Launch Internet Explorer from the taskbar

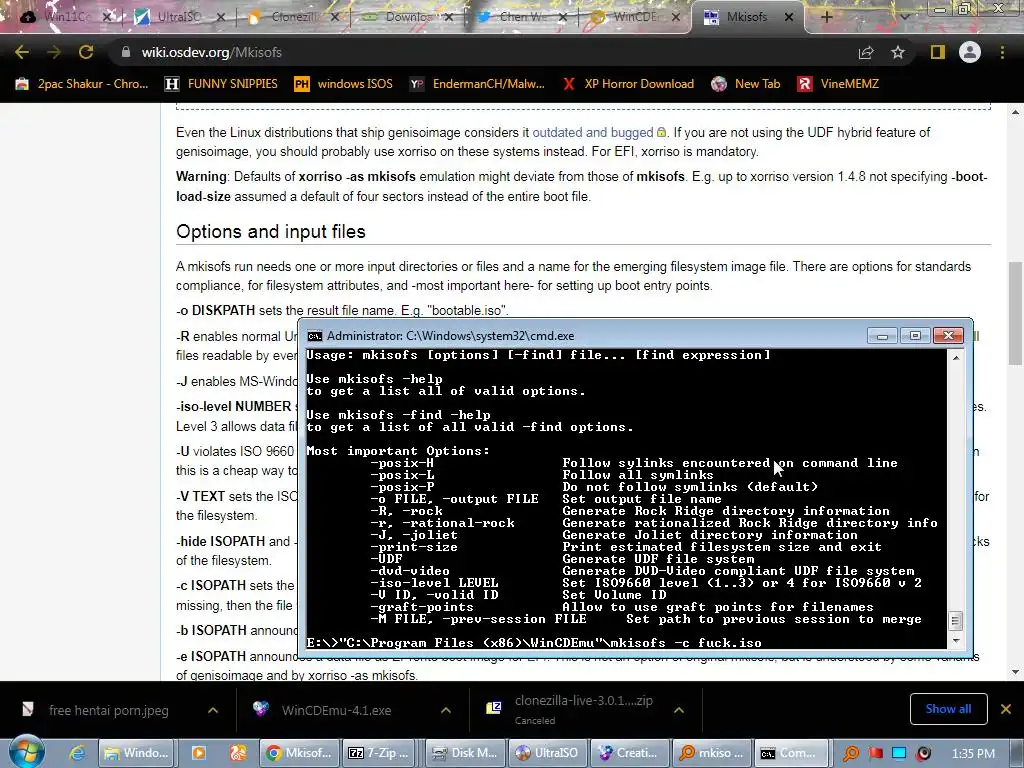(77, 753)
